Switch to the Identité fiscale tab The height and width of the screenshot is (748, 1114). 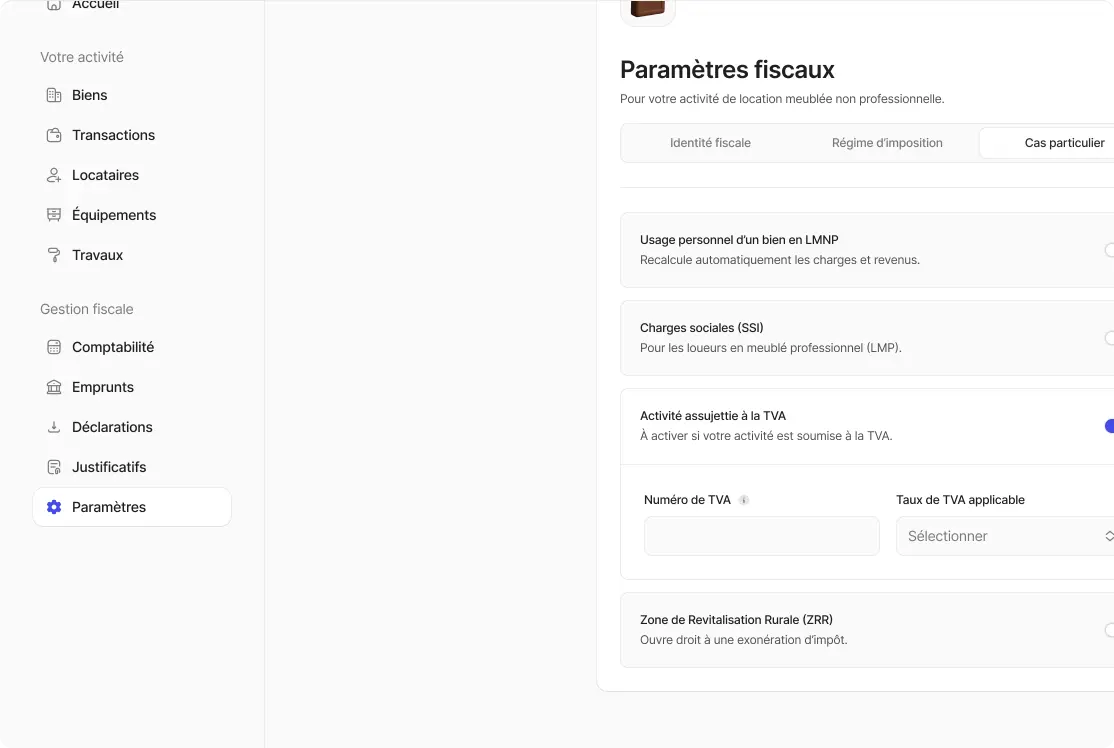click(x=710, y=143)
